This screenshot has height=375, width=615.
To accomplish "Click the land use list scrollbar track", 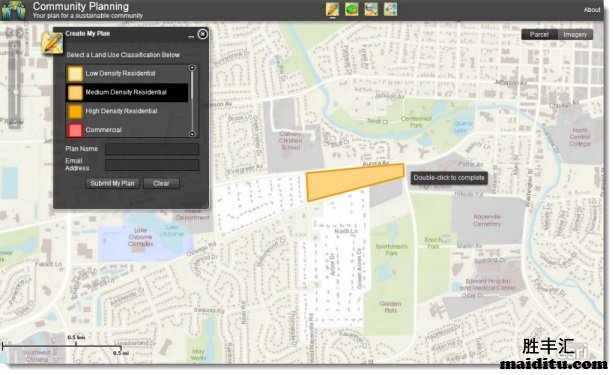I will (x=192, y=101).
